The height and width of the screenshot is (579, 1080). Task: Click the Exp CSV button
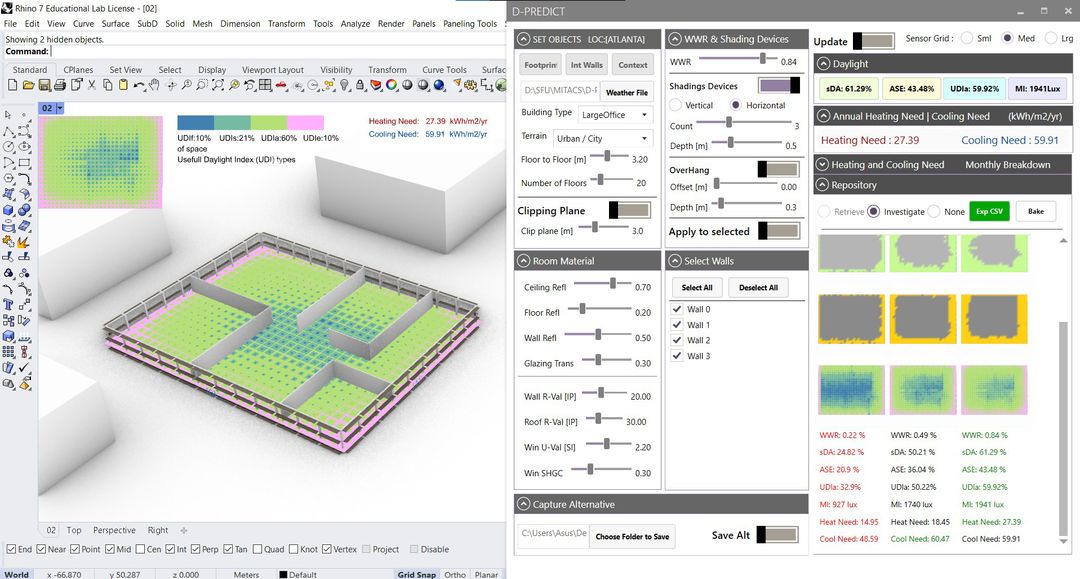(988, 212)
